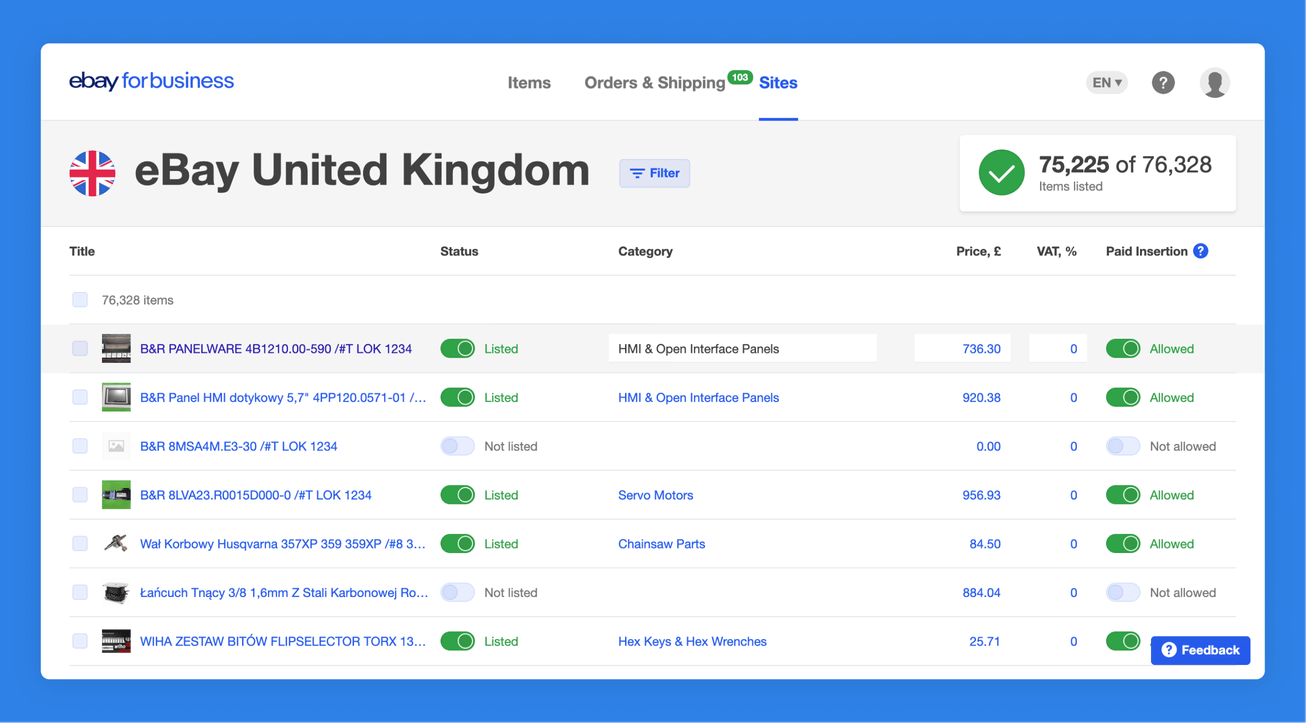Image resolution: width=1306 pixels, height=723 pixels.
Task: Click the Filter button
Action: [x=655, y=173]
